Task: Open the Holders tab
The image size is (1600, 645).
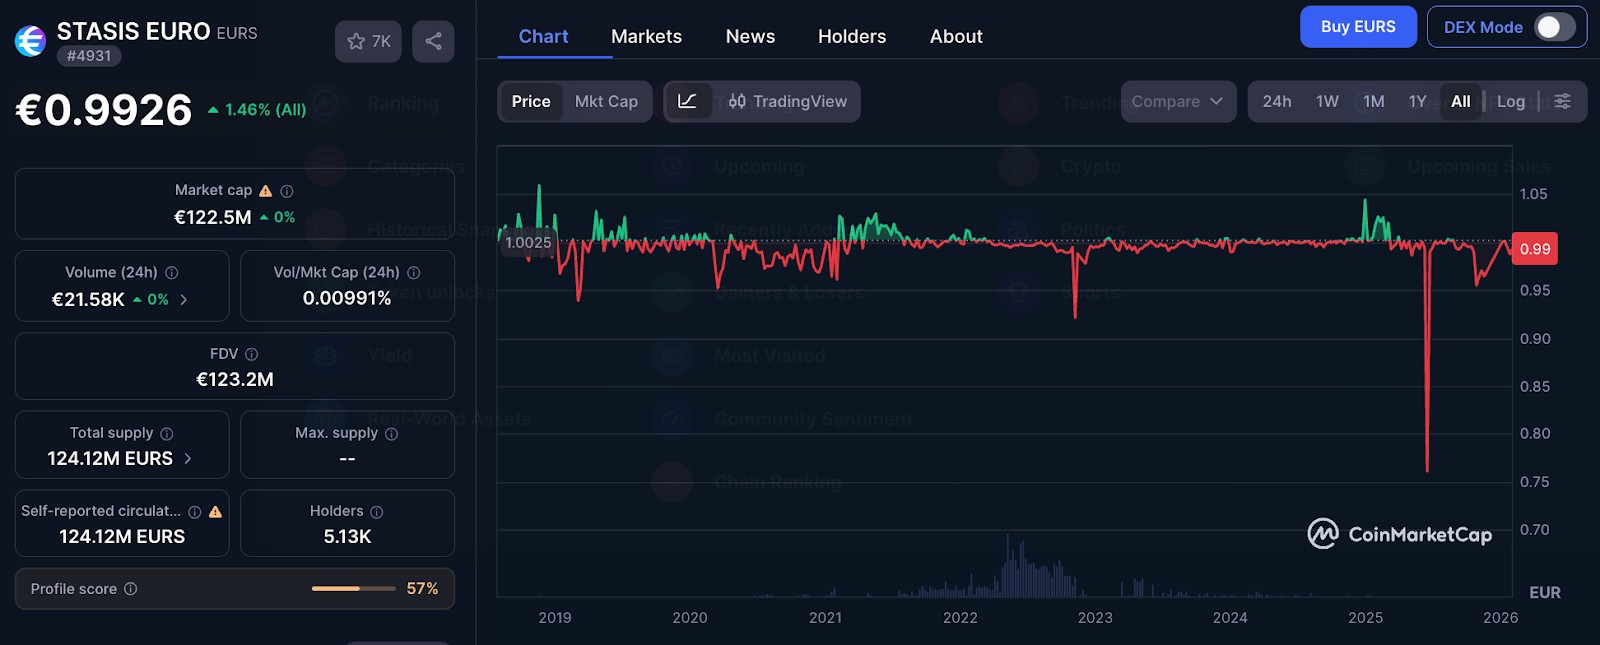Action: point(852,36)
